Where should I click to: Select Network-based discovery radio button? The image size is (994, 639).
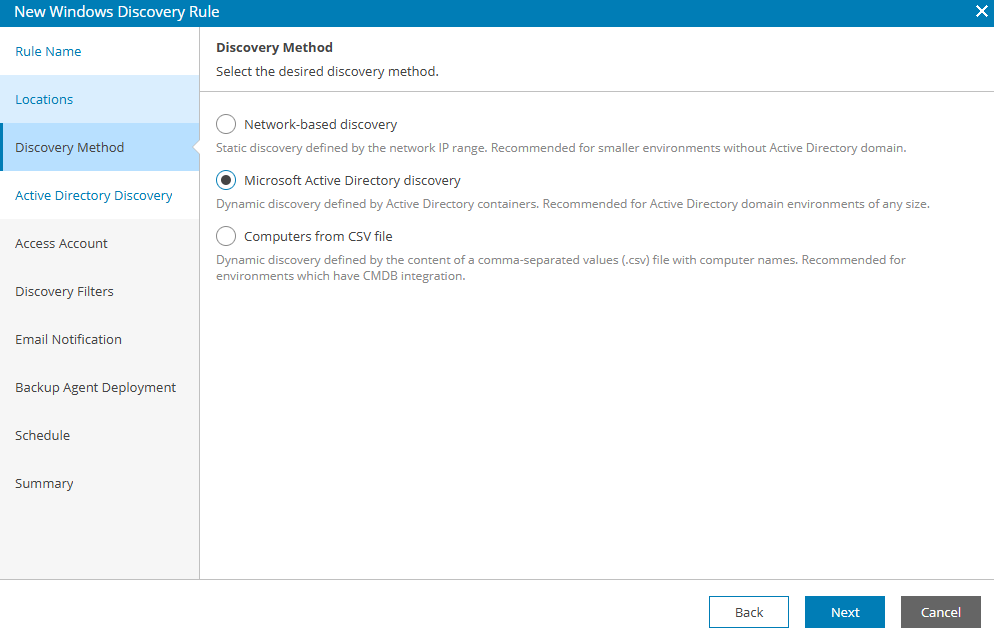pos(226,124)
